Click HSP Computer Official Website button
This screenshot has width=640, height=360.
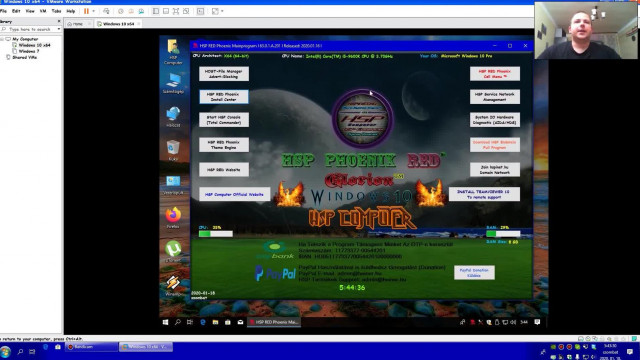pos(234,194)
